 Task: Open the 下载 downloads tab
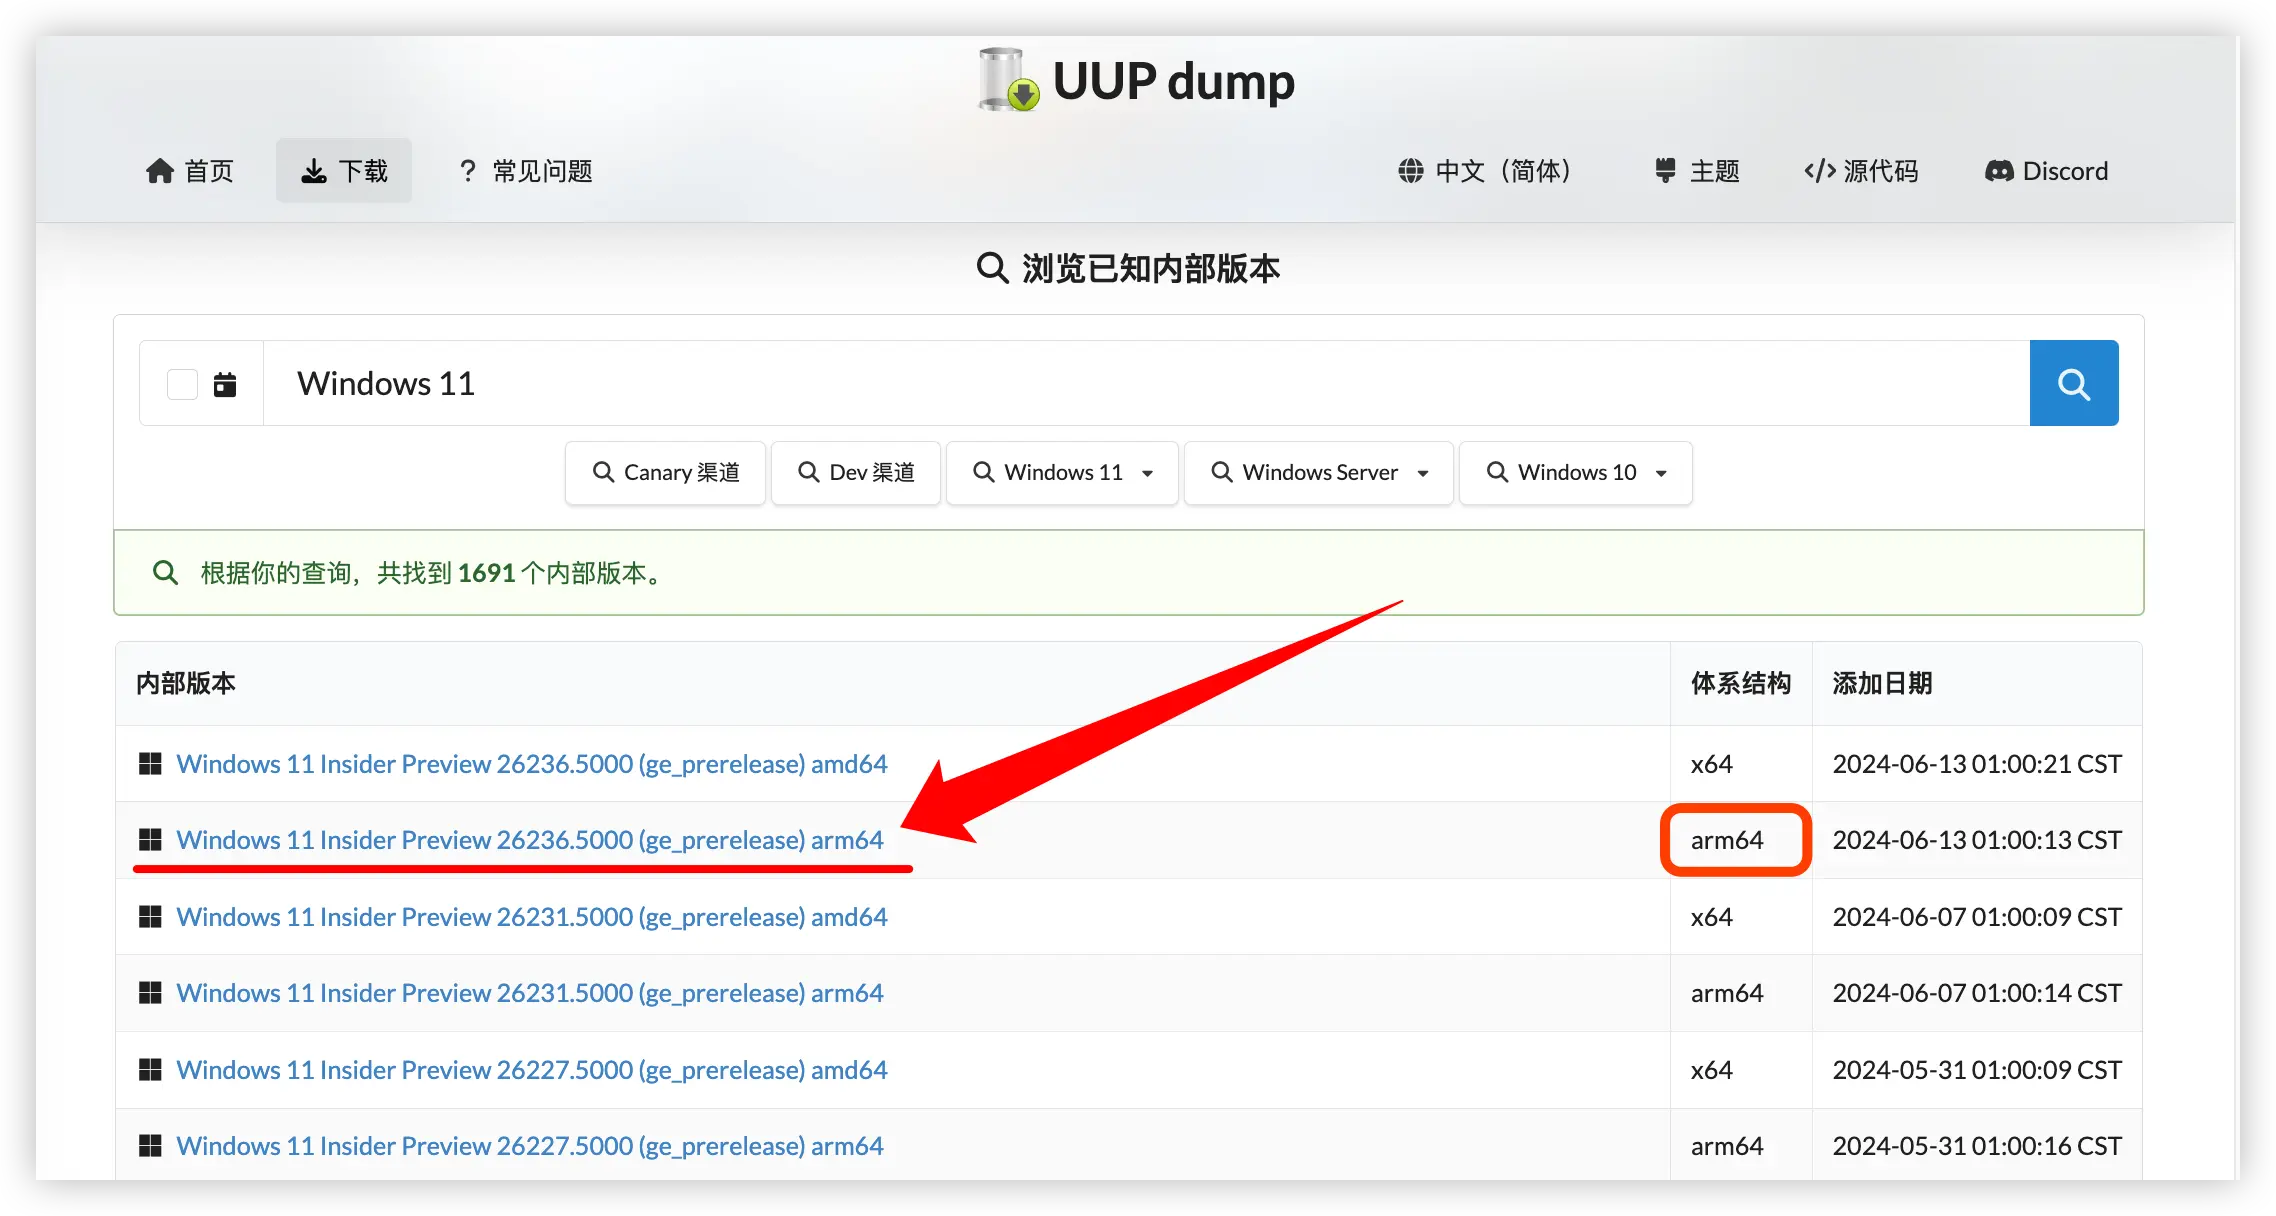coord(344,171)
